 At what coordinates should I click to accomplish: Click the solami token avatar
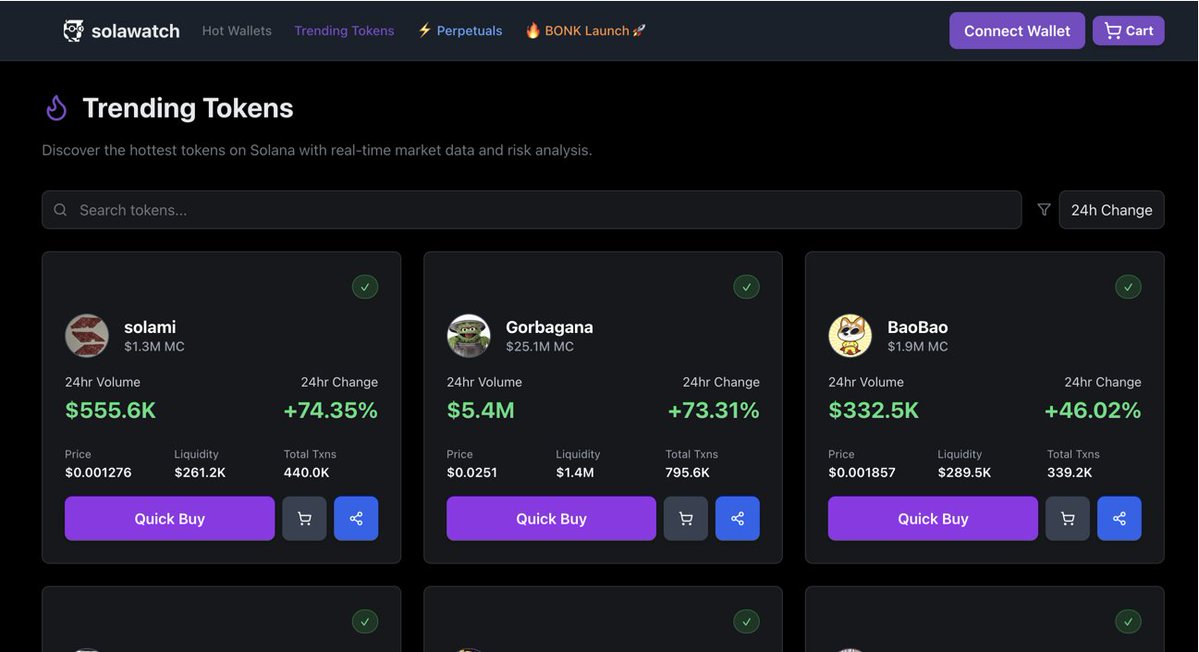86,336
